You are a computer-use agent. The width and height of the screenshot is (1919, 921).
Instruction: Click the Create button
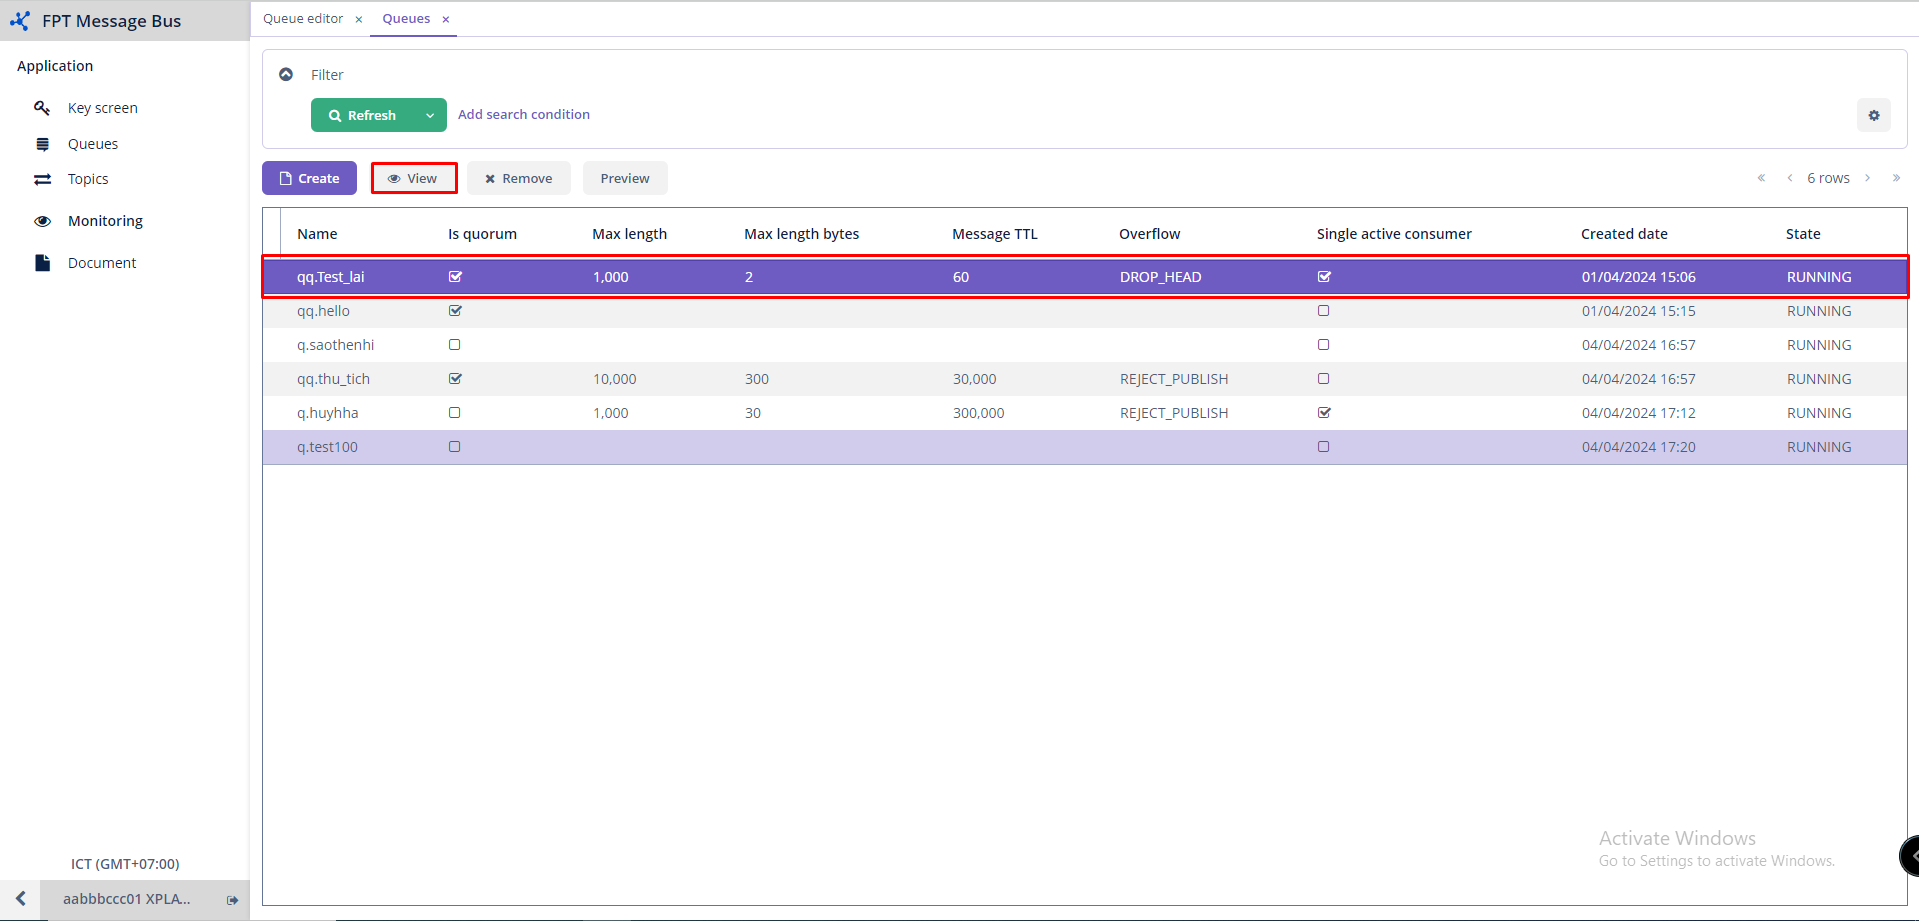(x=309, y=179)
